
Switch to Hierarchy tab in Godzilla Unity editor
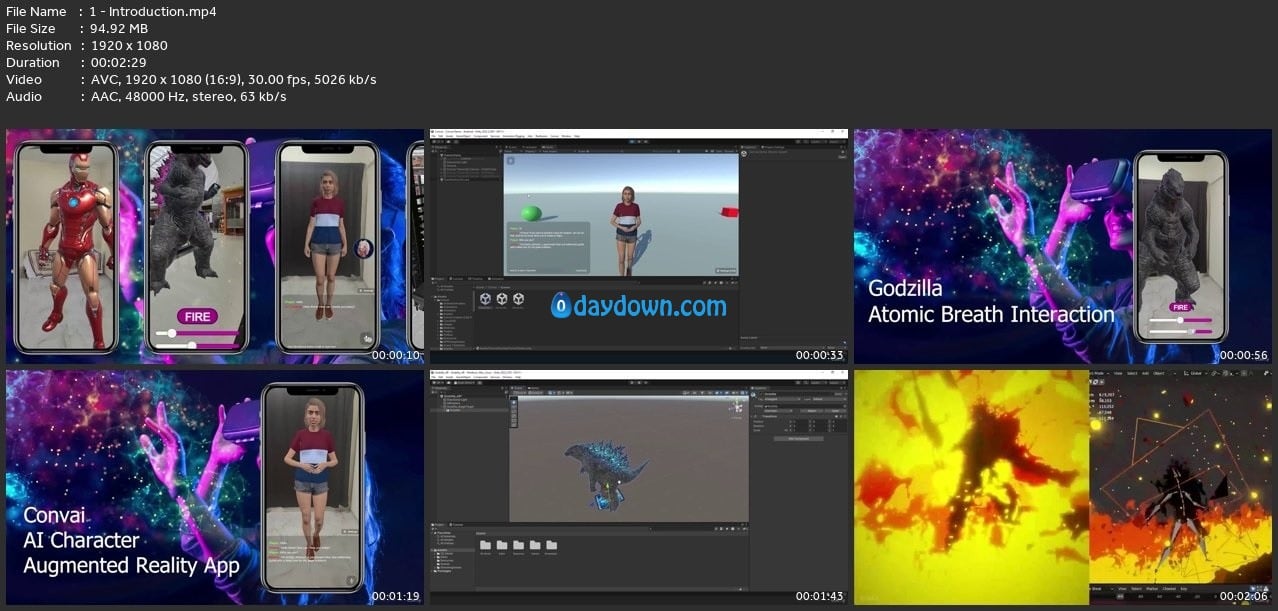tap(442, 387)
